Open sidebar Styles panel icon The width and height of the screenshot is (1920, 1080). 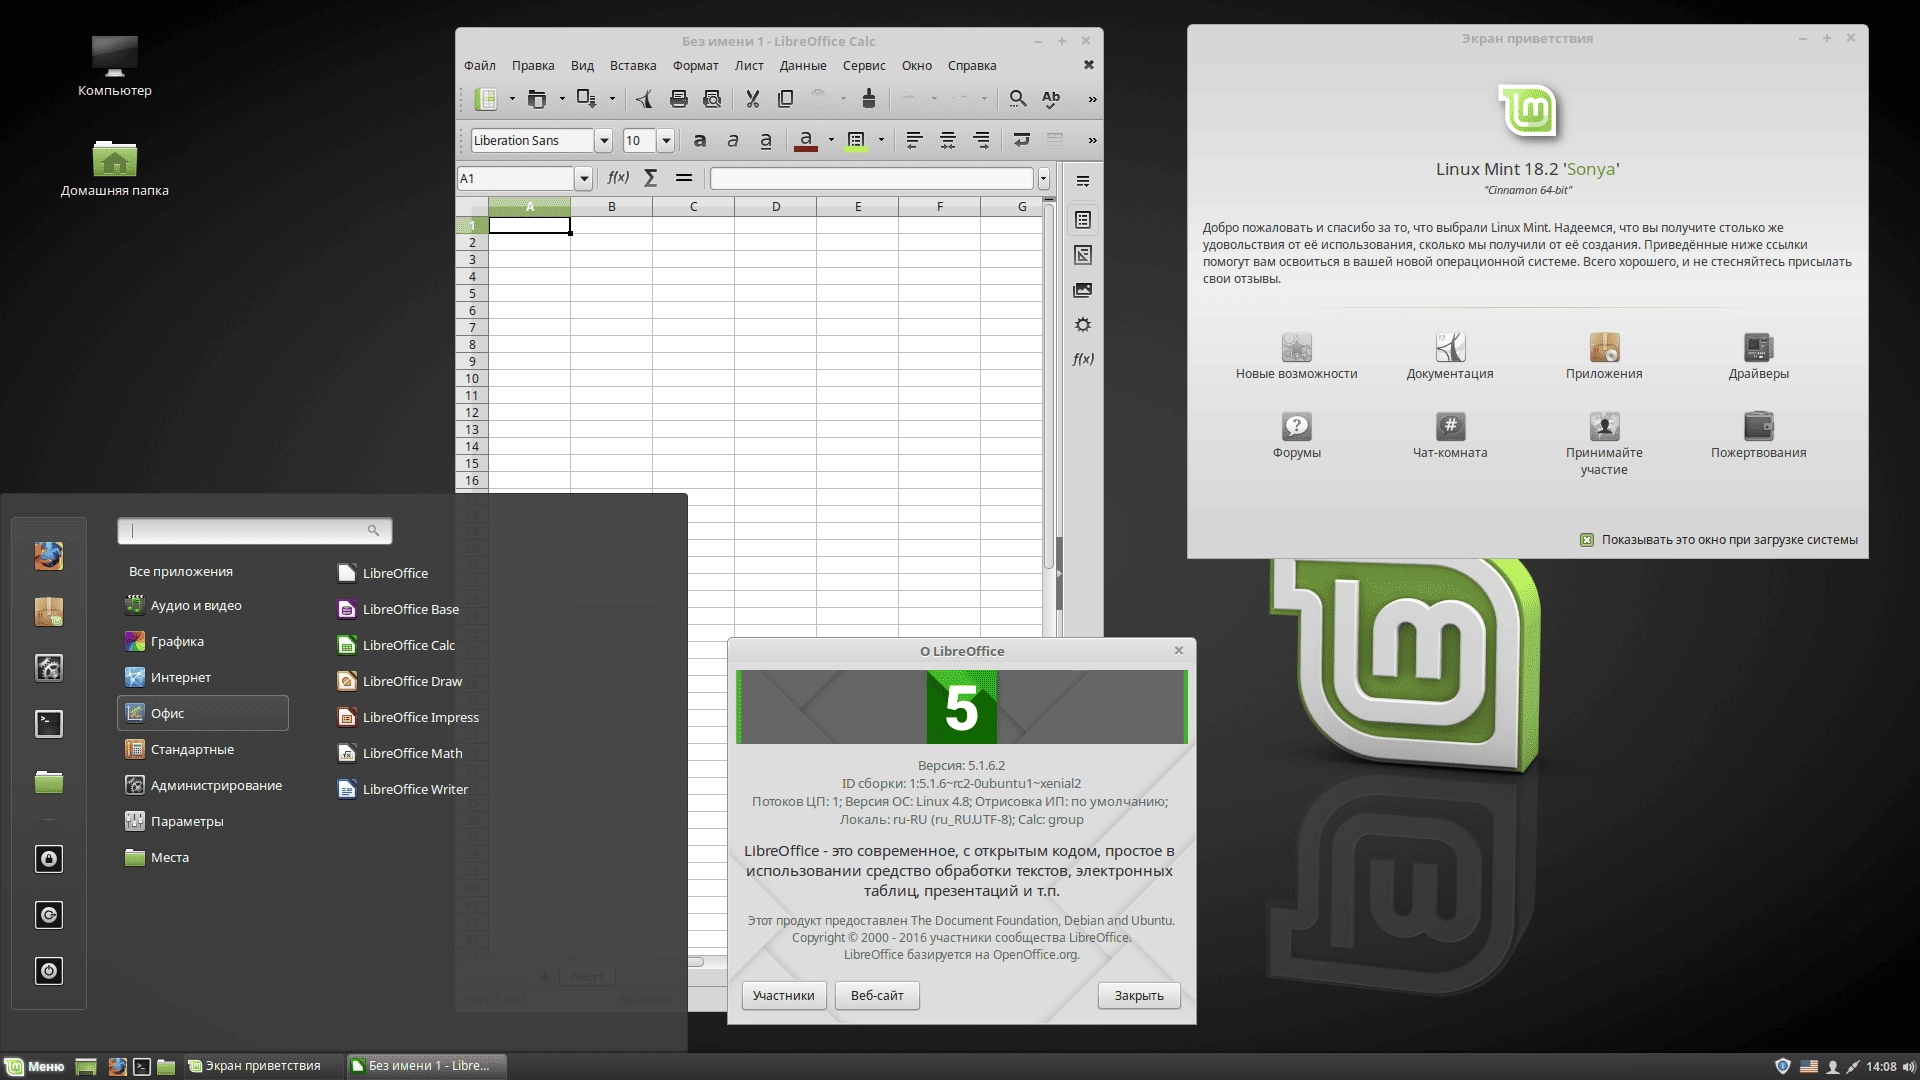point(1083,255)
